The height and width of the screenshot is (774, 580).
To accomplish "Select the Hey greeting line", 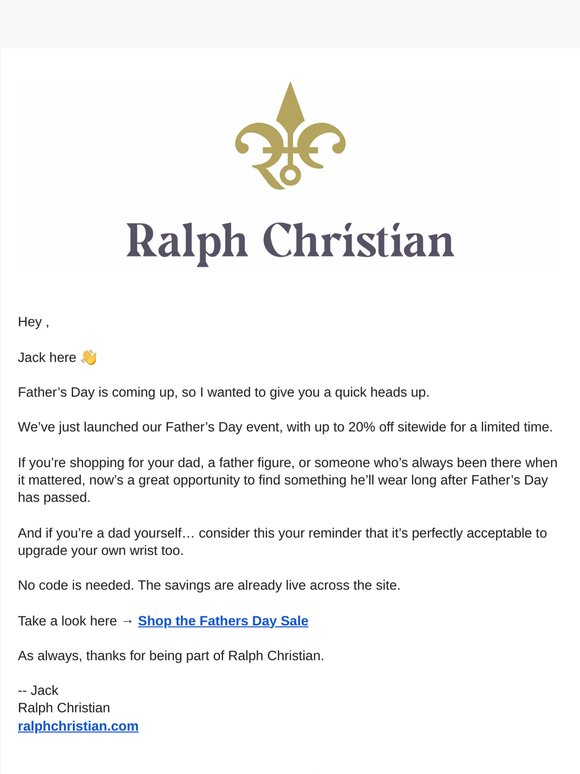I will coord(33,322).
